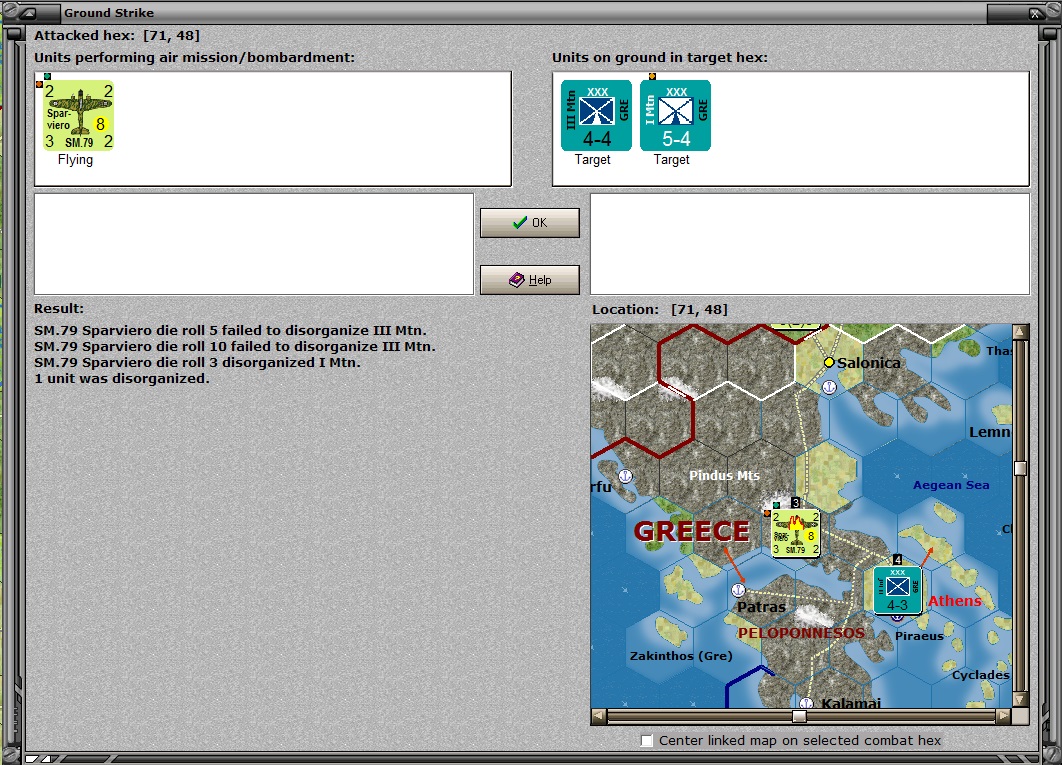Image resolution: width=1062 pixels, height=765 pixels.
Task: Click the Aegean Sea label on the map
Action: tap(951, 485)
